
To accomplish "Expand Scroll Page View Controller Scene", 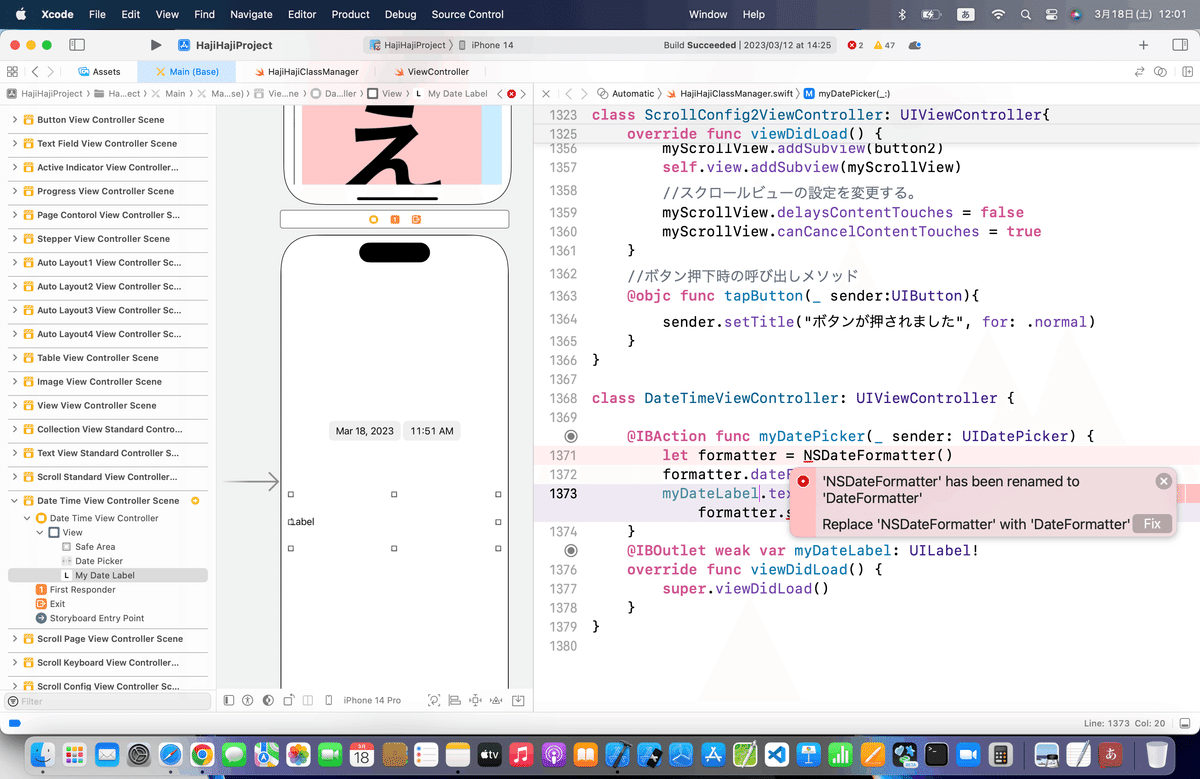I will pyautogui.click(x=15, y=639).
